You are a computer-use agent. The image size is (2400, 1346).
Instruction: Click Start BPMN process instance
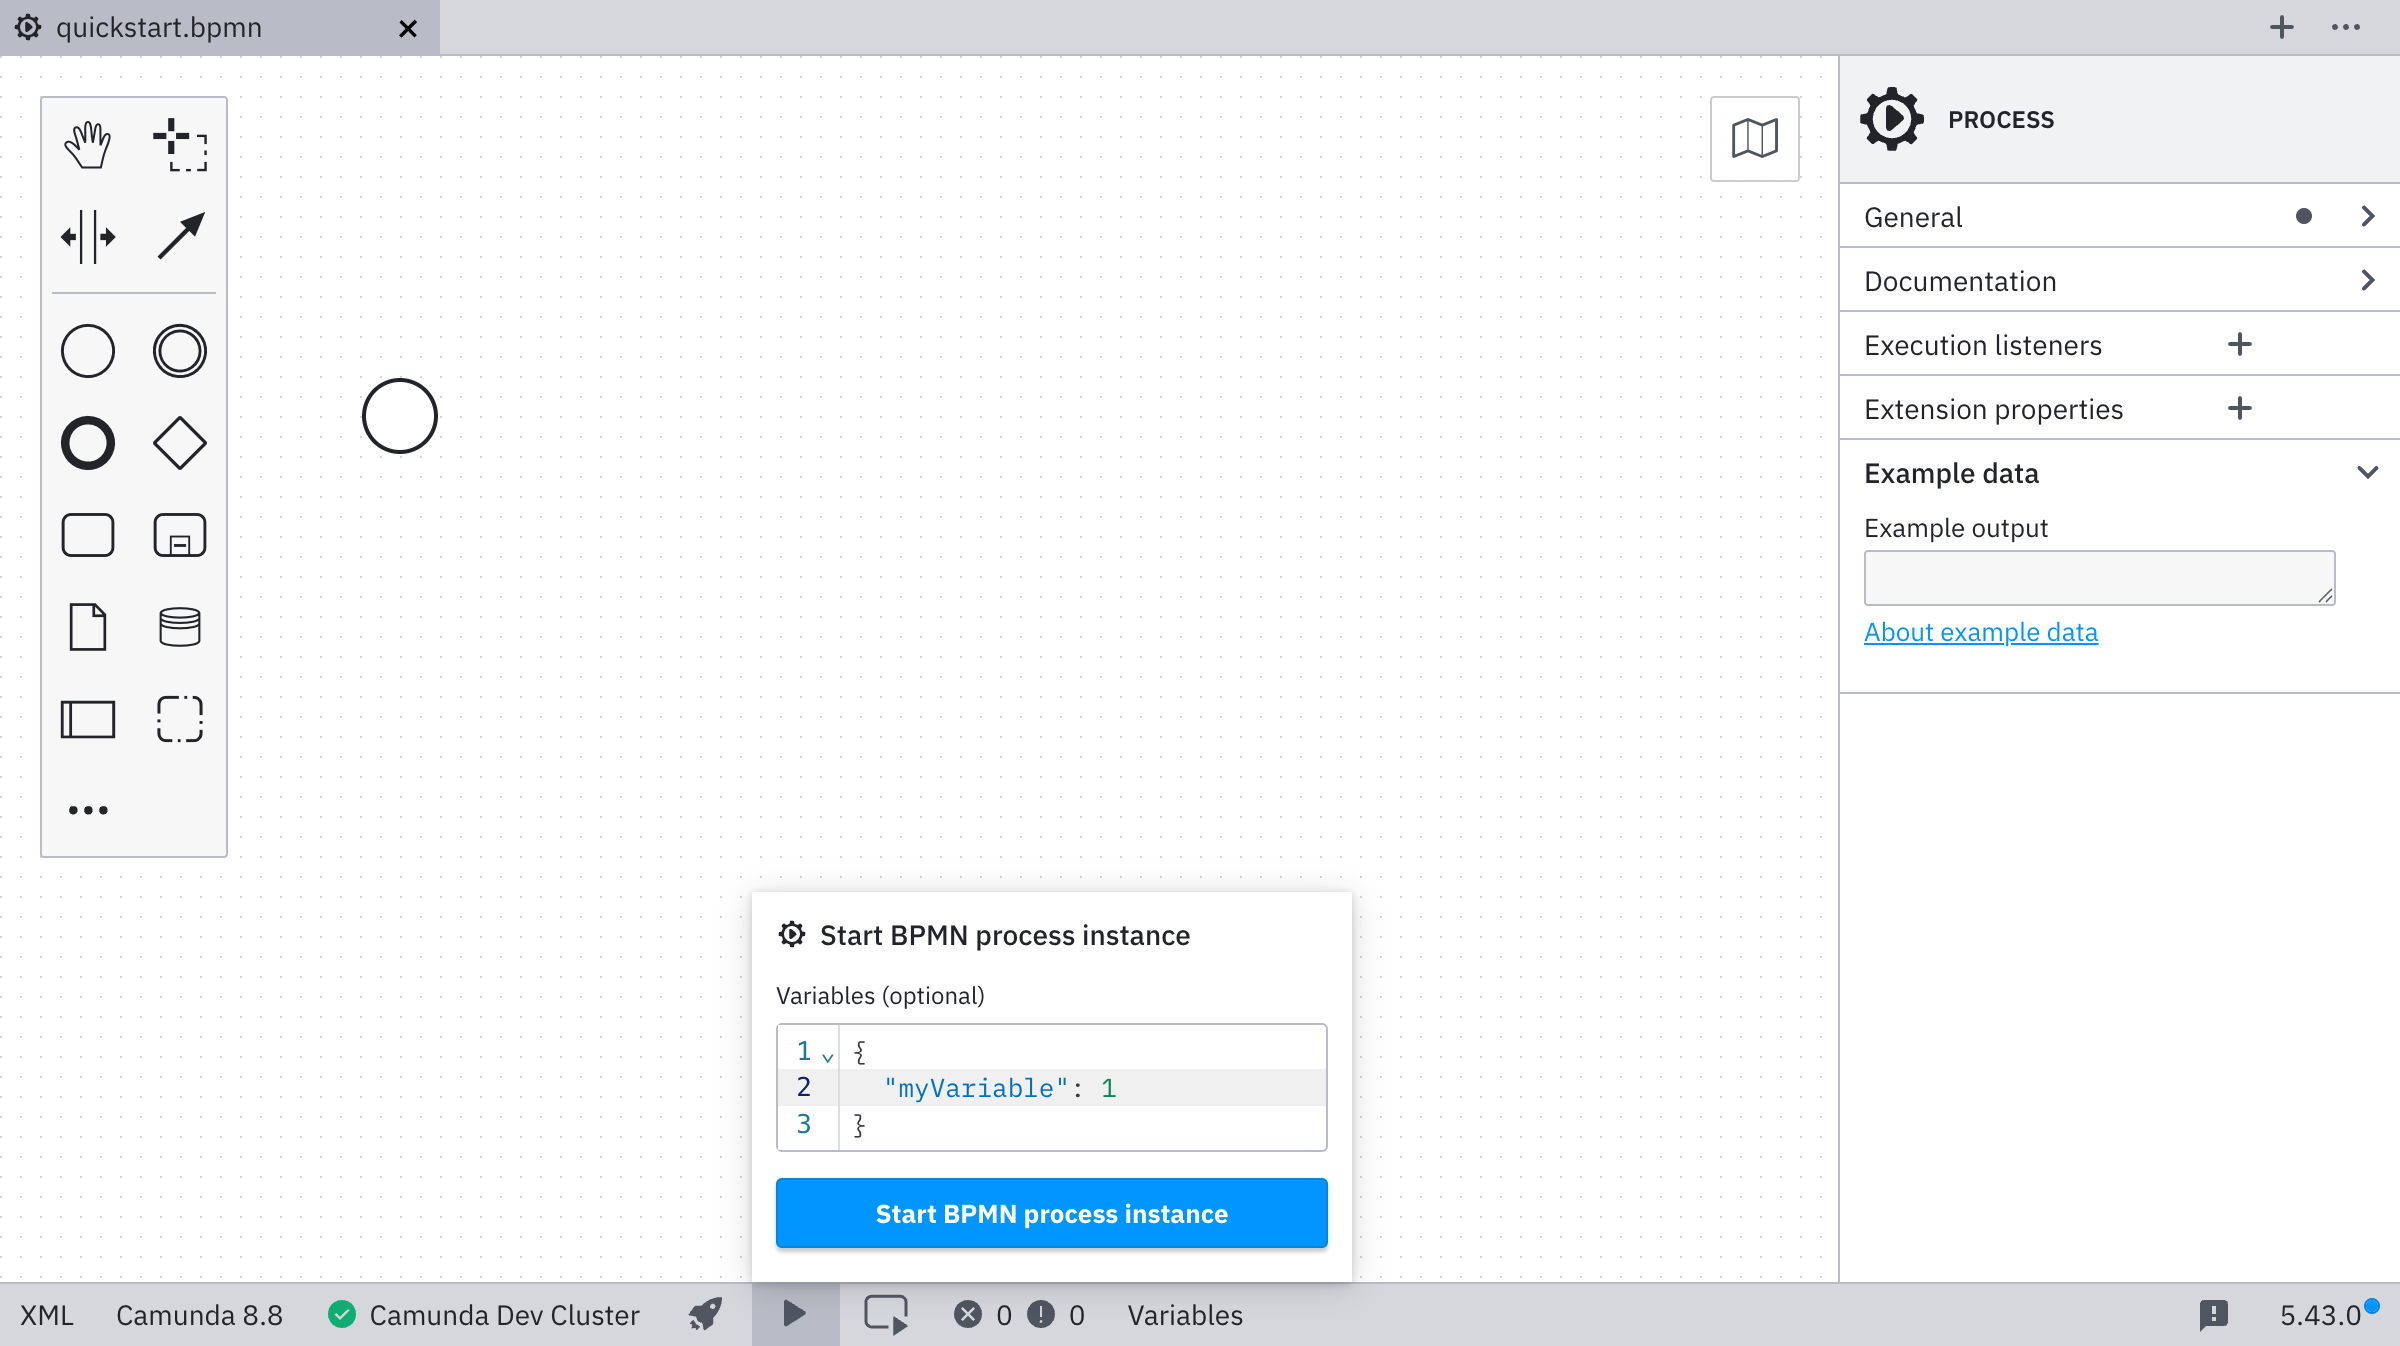(1051, 1213)
